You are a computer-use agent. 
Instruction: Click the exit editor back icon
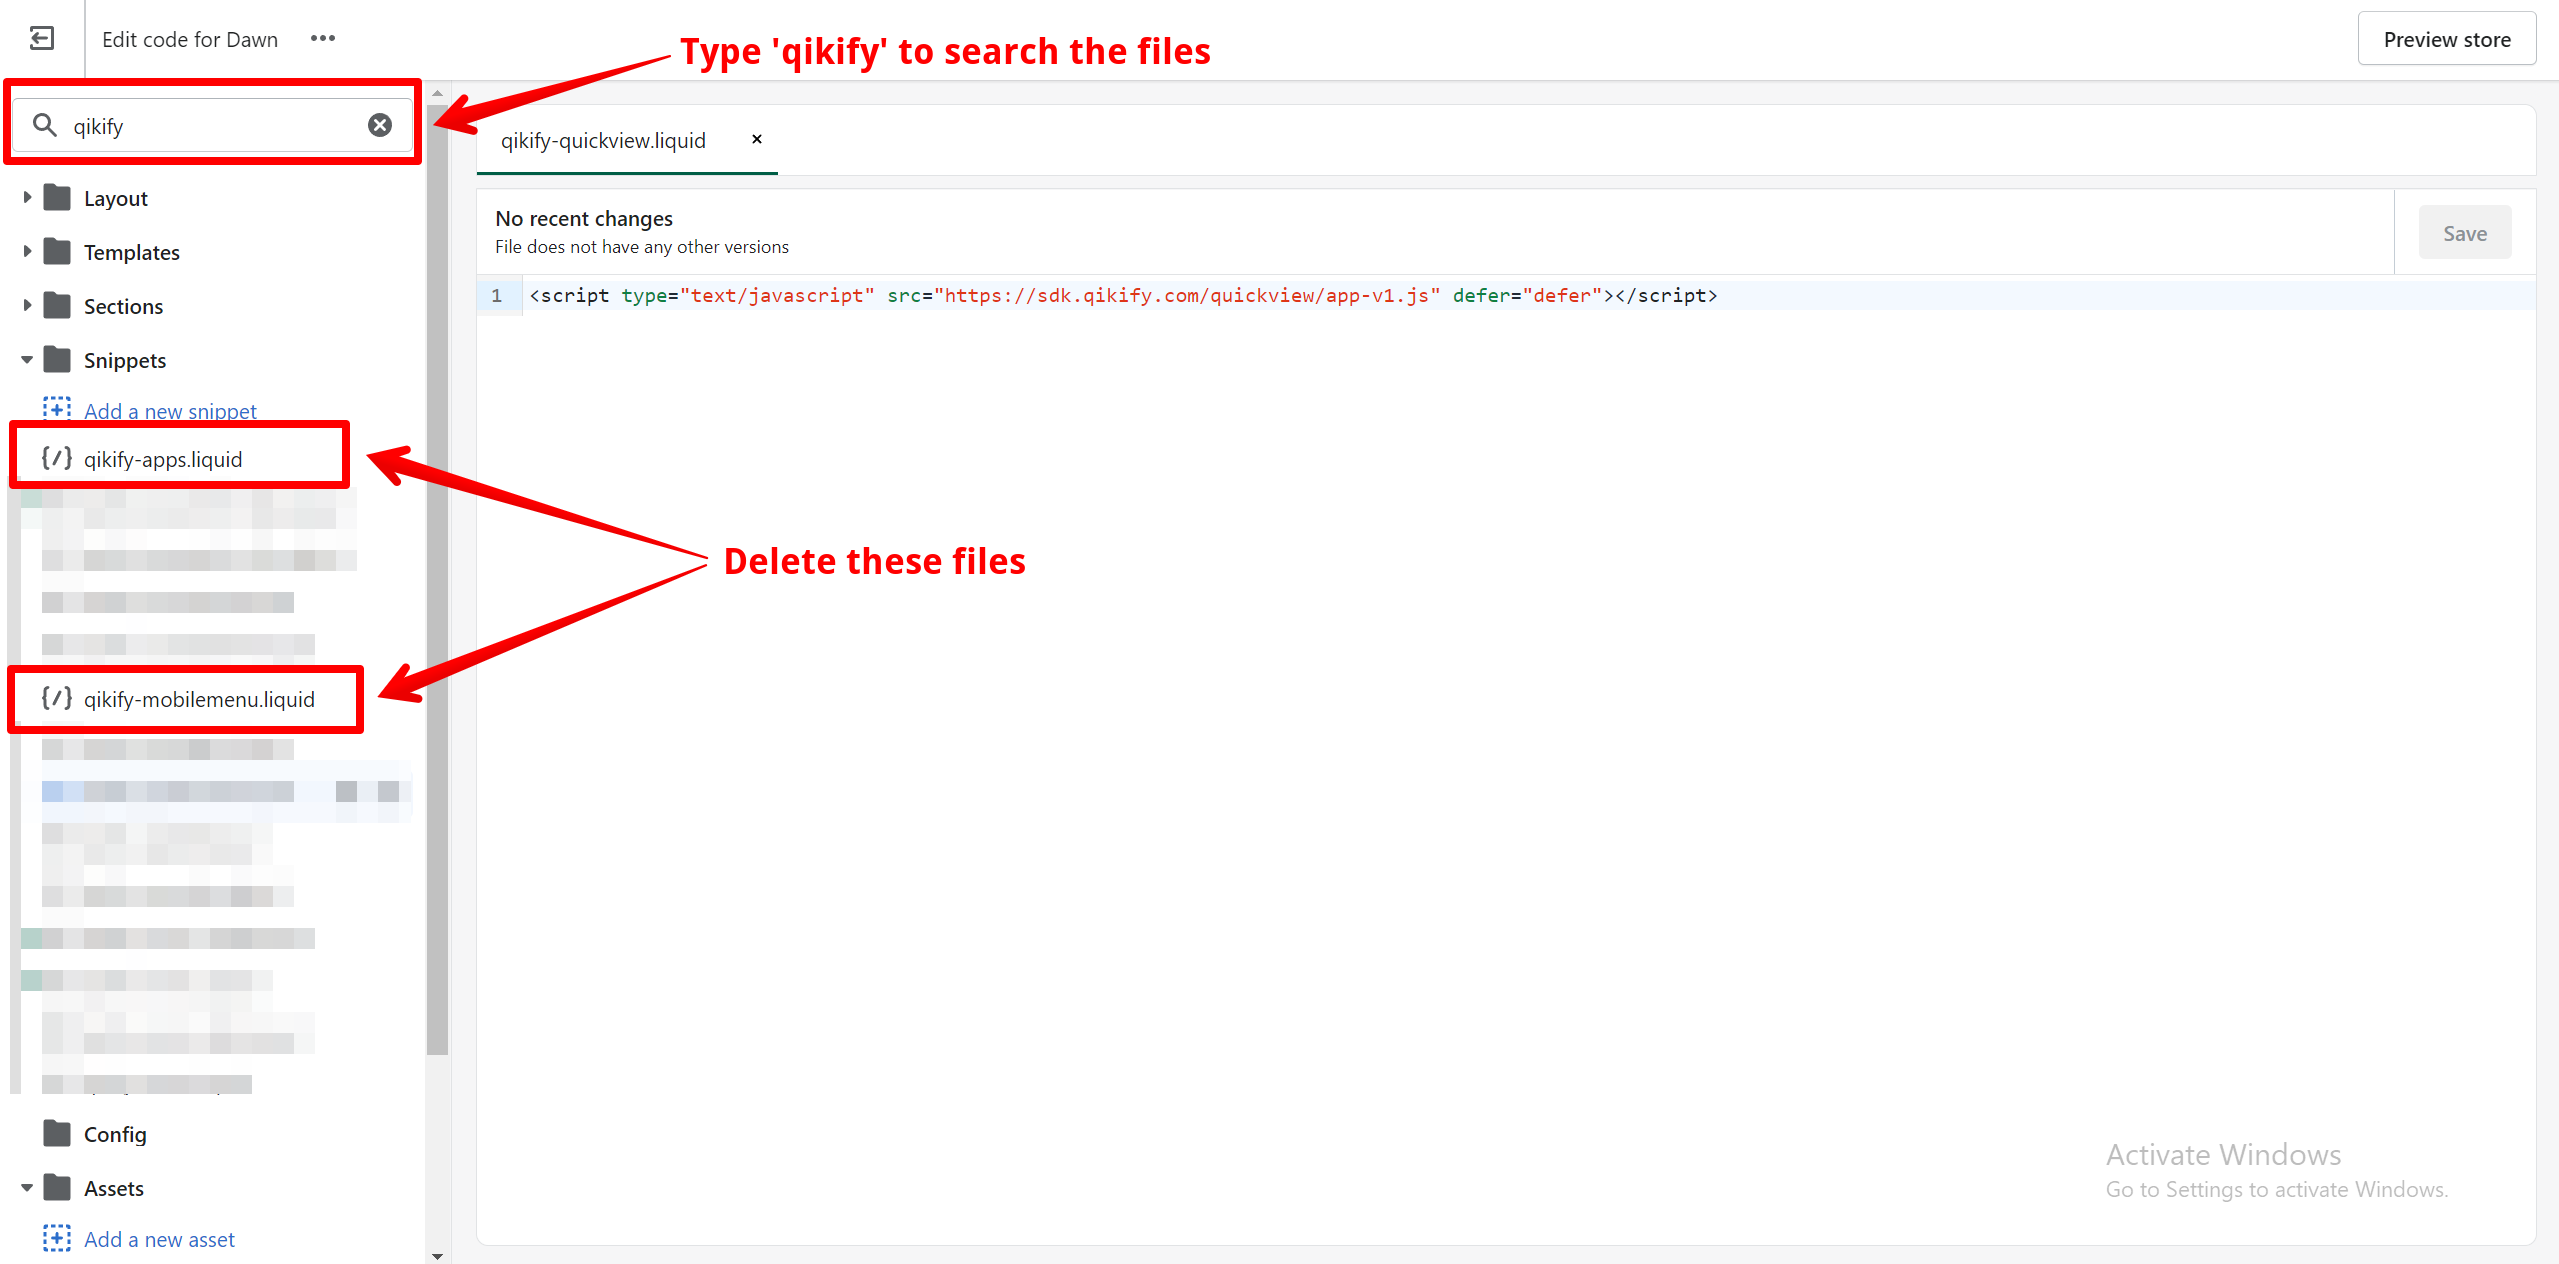pos(42,39)
